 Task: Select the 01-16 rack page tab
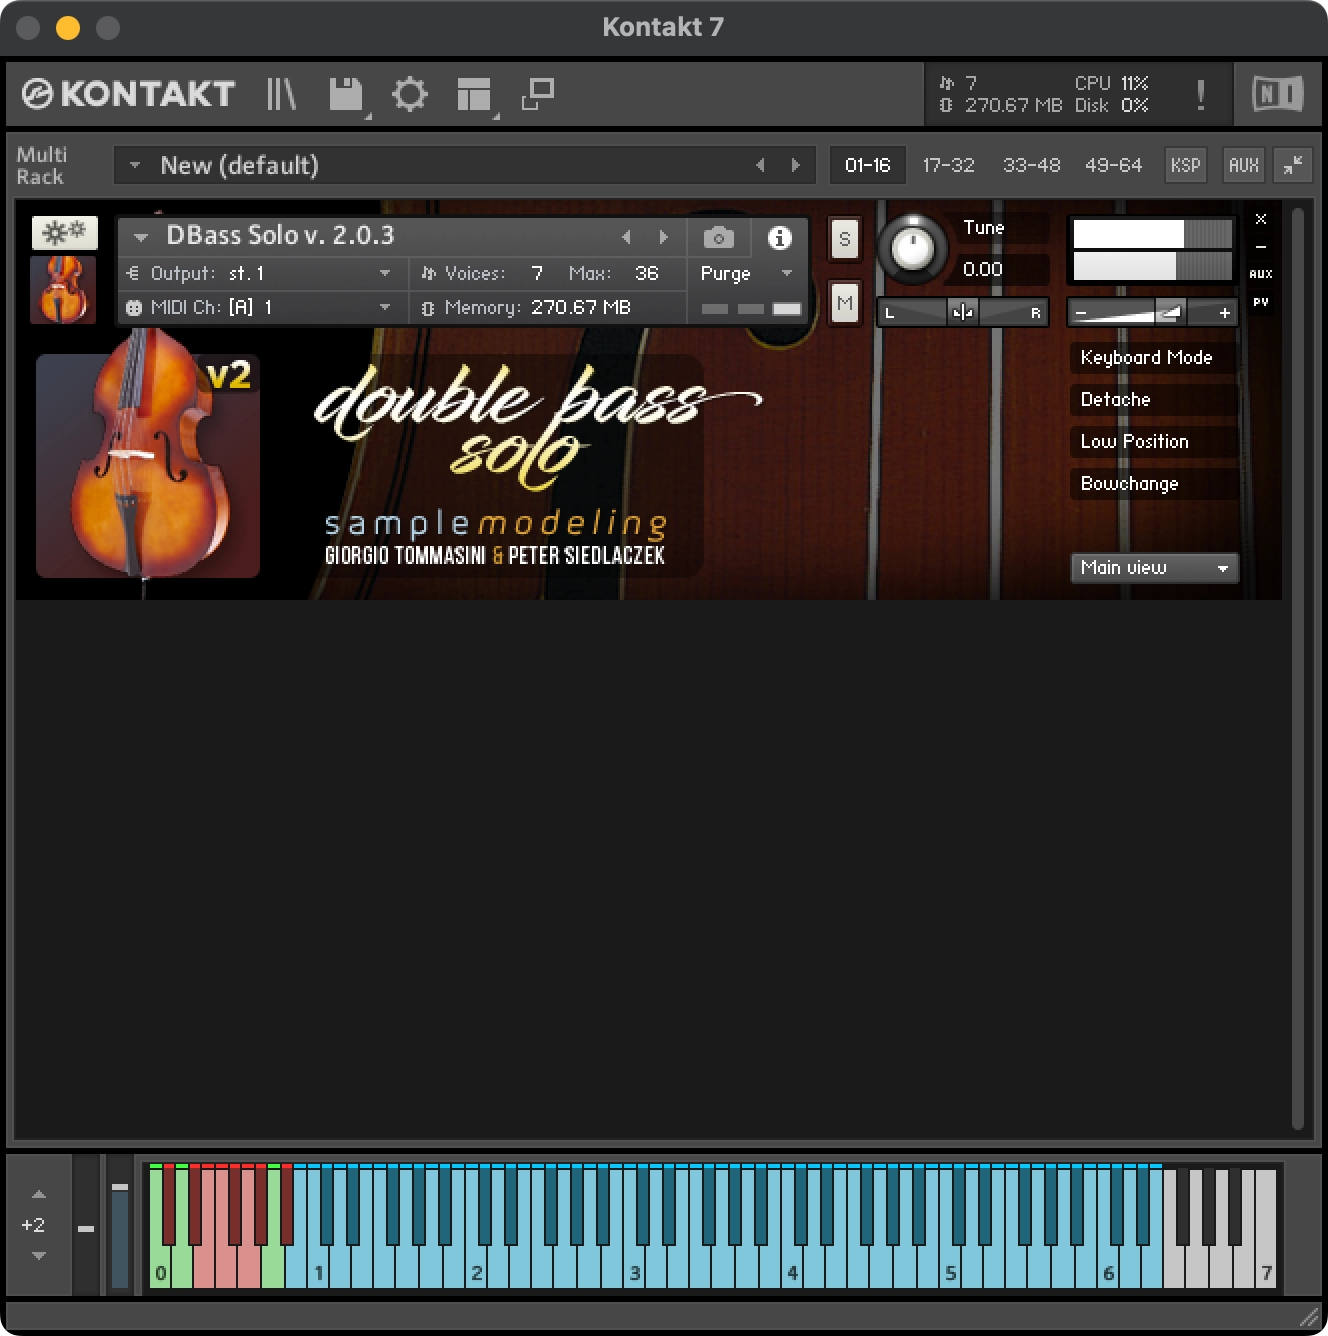[867, 165]
